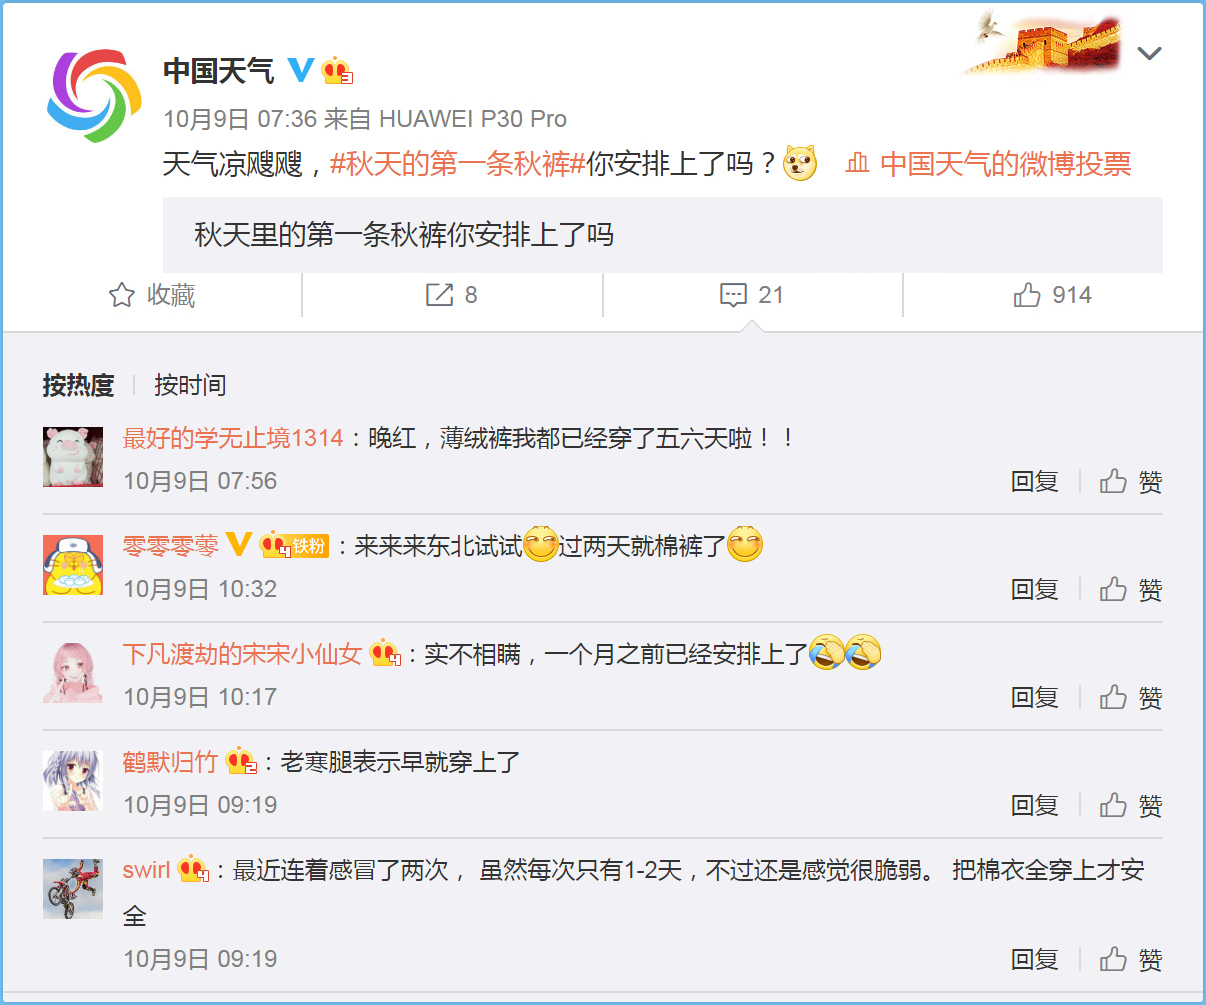Open swirl's motorcycle avatar thumbnail
The image size is (1206, 1005).
73,888
